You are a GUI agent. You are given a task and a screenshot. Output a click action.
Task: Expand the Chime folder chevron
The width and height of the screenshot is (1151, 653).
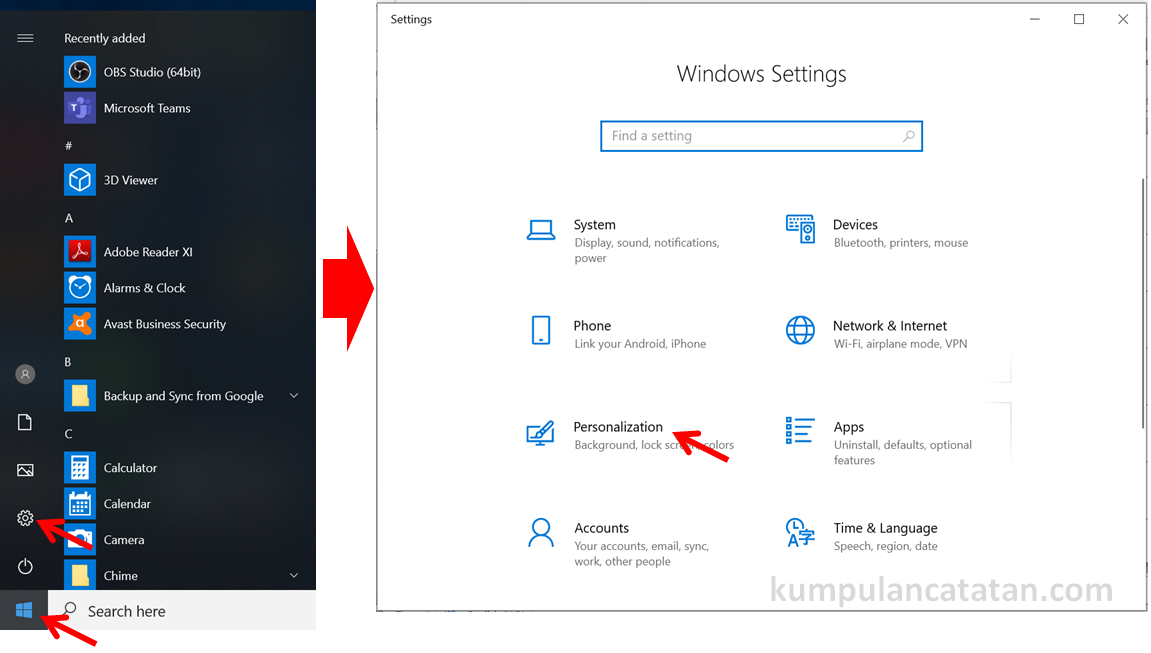coord(294,575)
